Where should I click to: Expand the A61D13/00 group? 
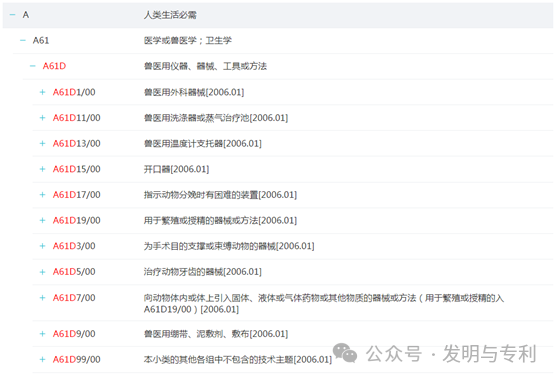(42, 143)
